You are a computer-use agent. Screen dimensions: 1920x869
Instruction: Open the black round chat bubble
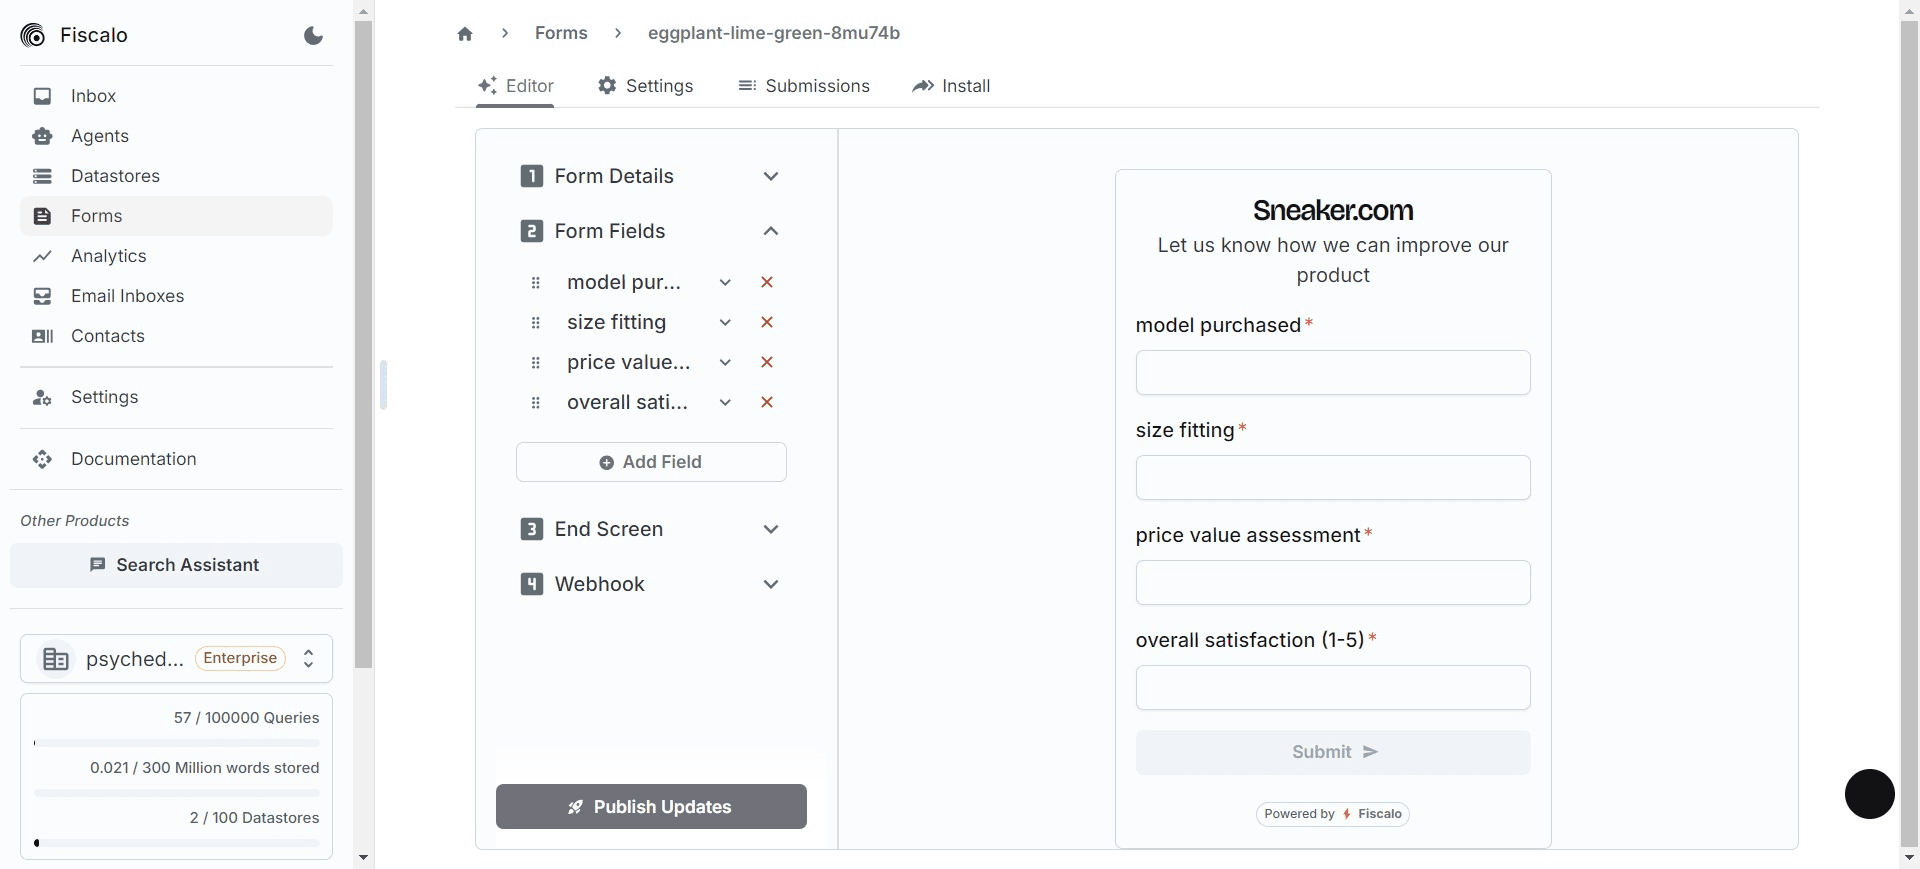(1870, 794)
